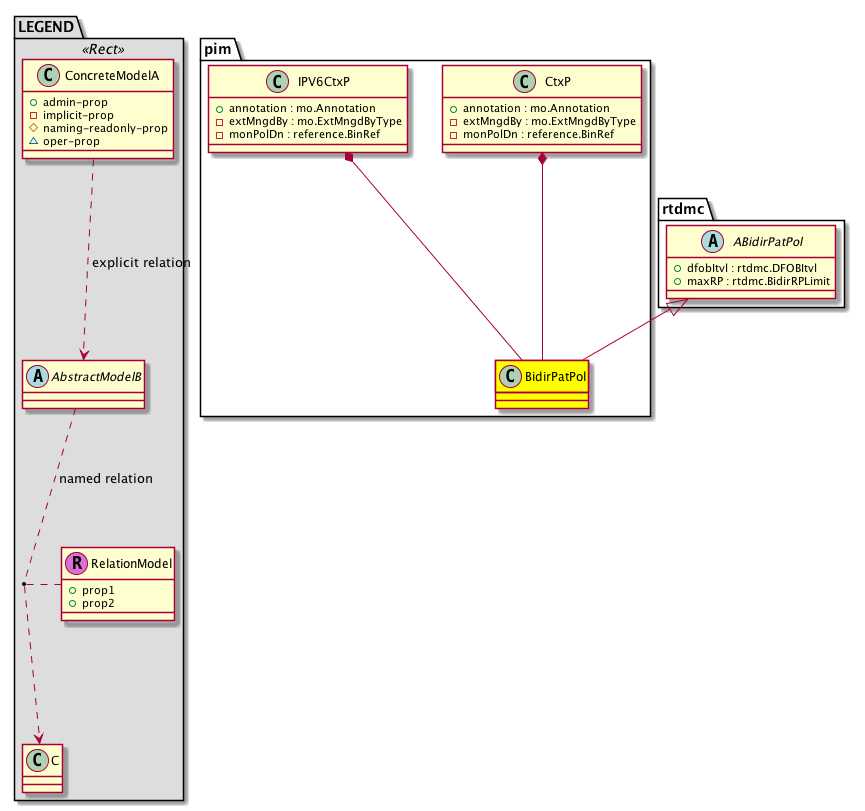This screenshot has height=811, width=865.
Task: Click the diamond icon beside naming-readonly-prop
Action: (33, 128)
